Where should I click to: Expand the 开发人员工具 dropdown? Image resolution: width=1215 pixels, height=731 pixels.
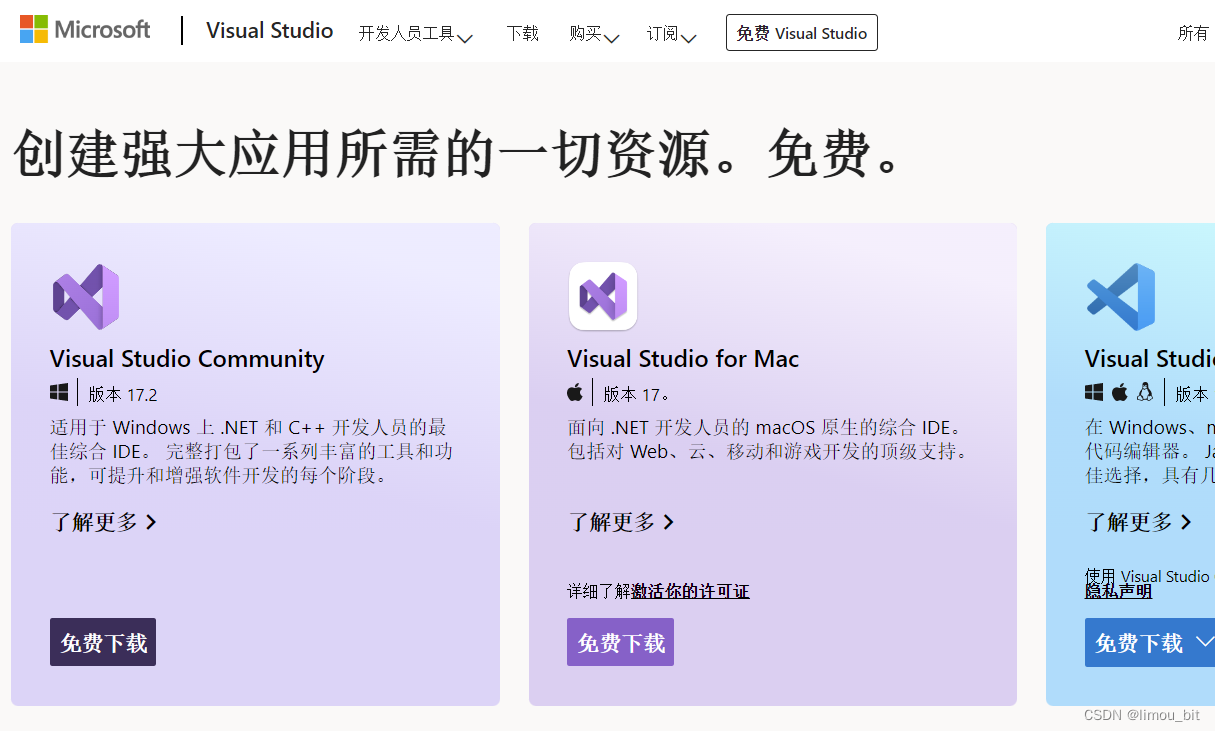(415, 33)
